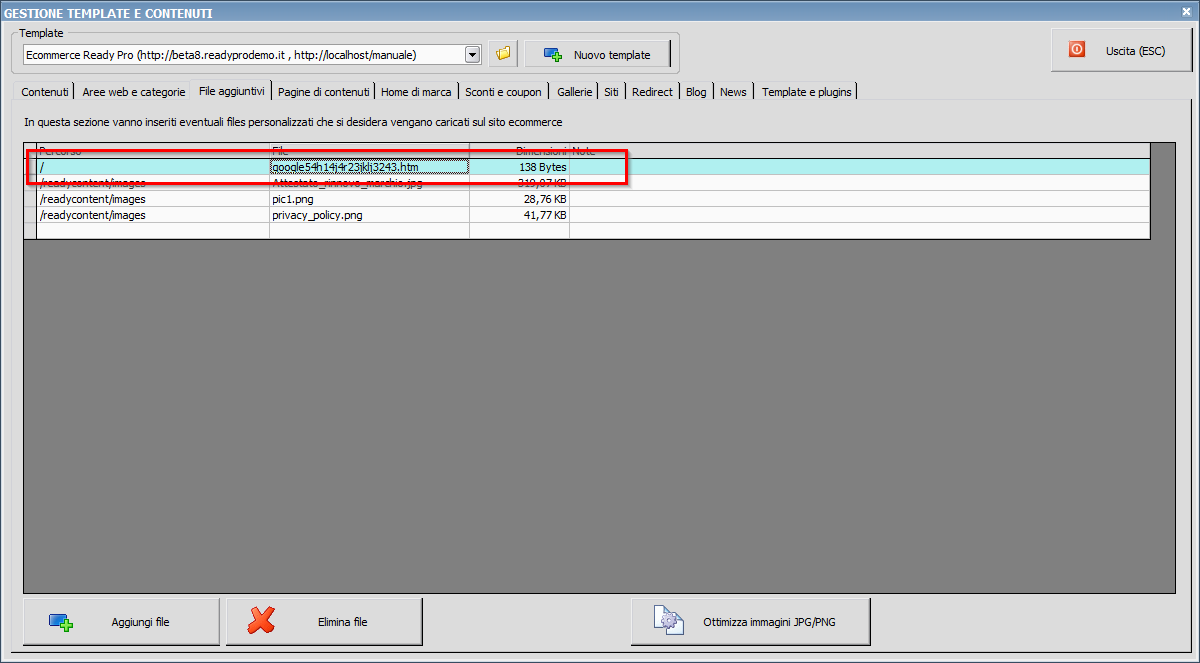
Task: Click the Note column header
Action: tap(859, 151)
